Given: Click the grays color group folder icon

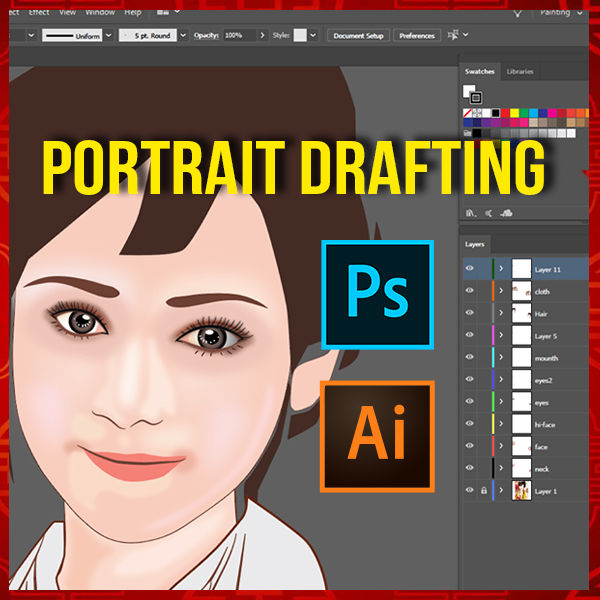Looking at the screenshot, I should tap(467, 133).
